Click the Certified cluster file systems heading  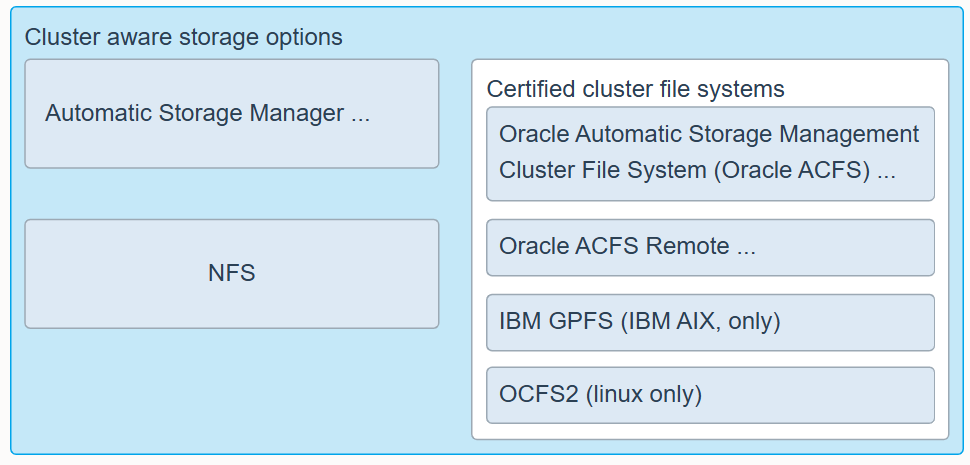(635, 89)
